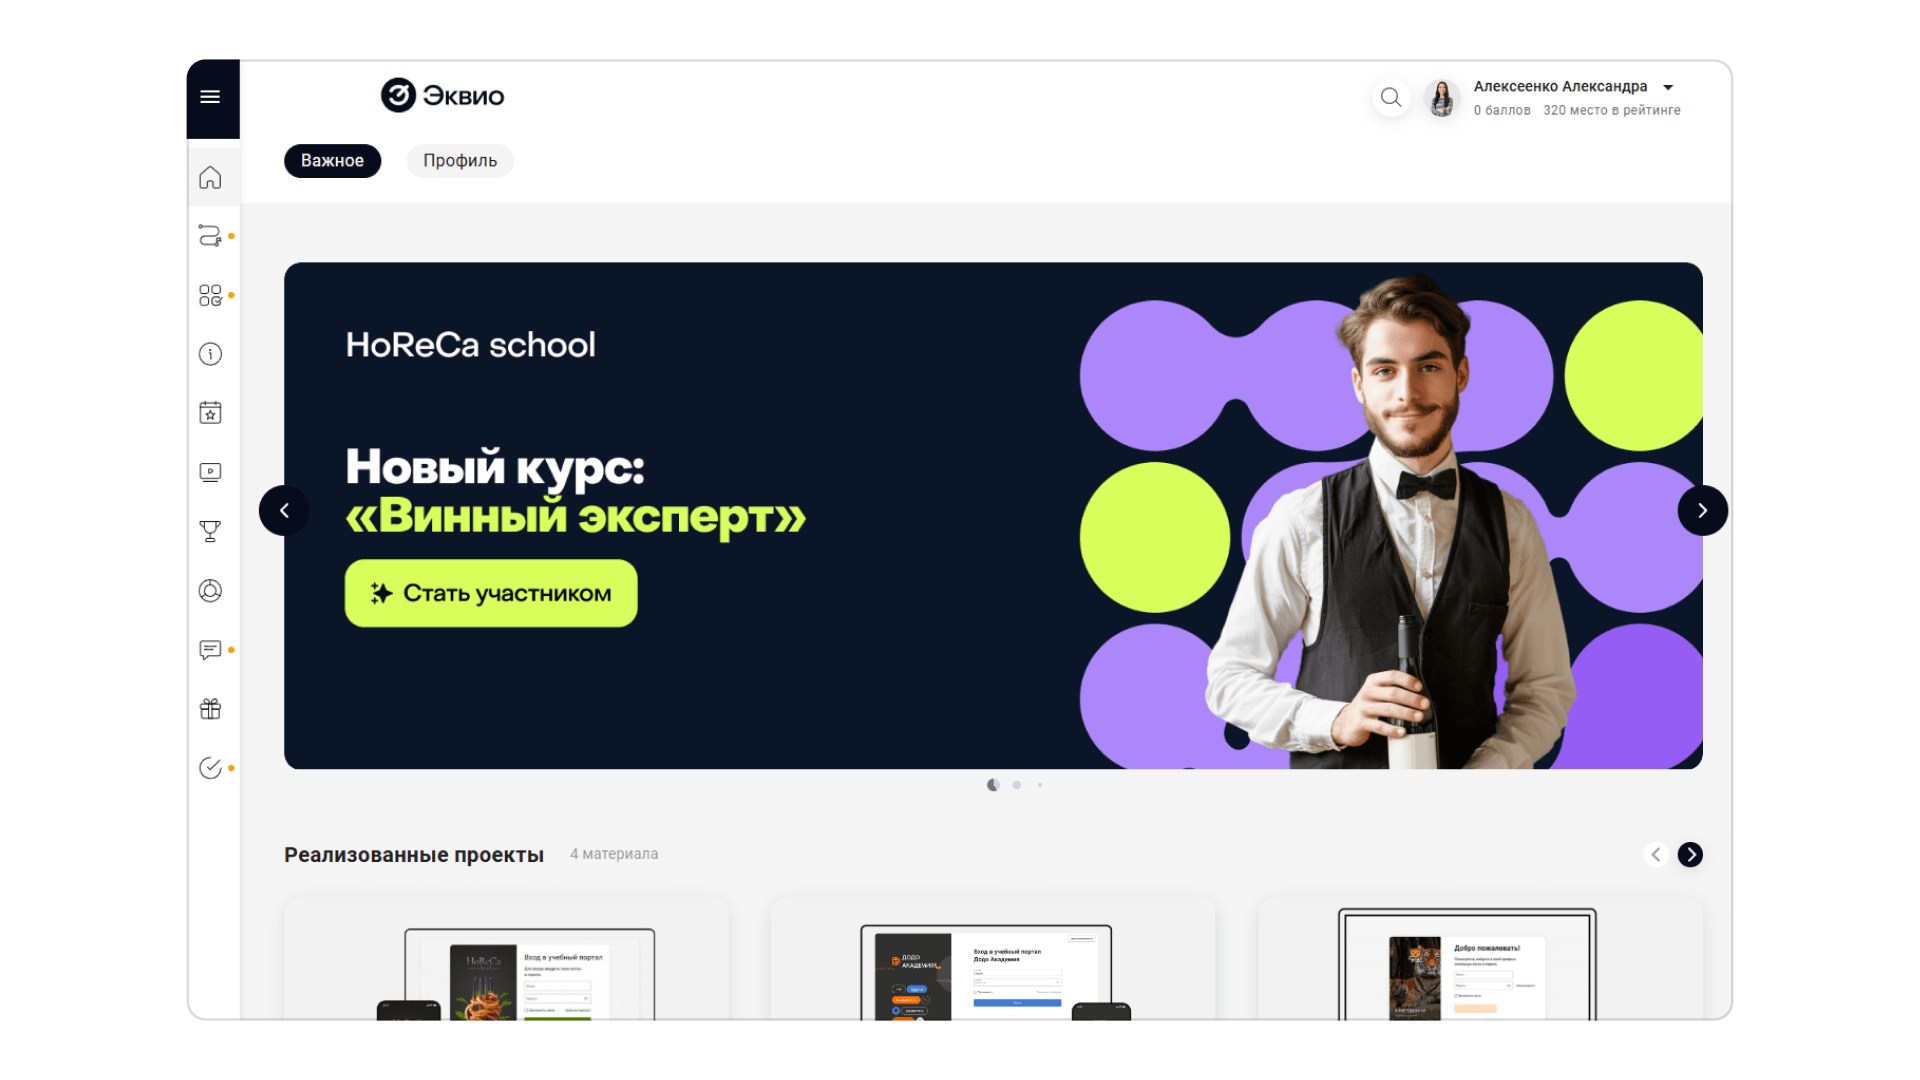1920x1080 pixels.
Task: Open the lifebuoy support icon in sidebar
Action: [x=210, y=591]
